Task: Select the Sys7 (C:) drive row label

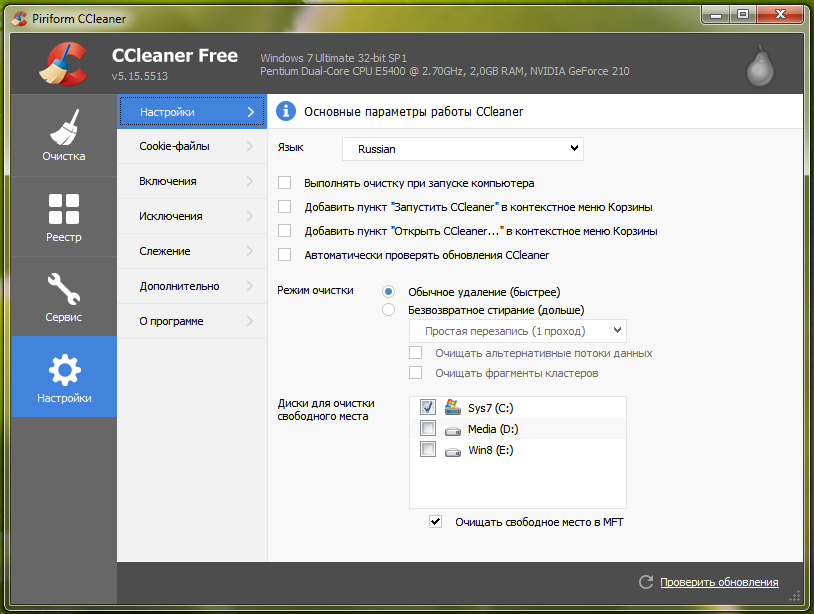Action: click(490, 408)
